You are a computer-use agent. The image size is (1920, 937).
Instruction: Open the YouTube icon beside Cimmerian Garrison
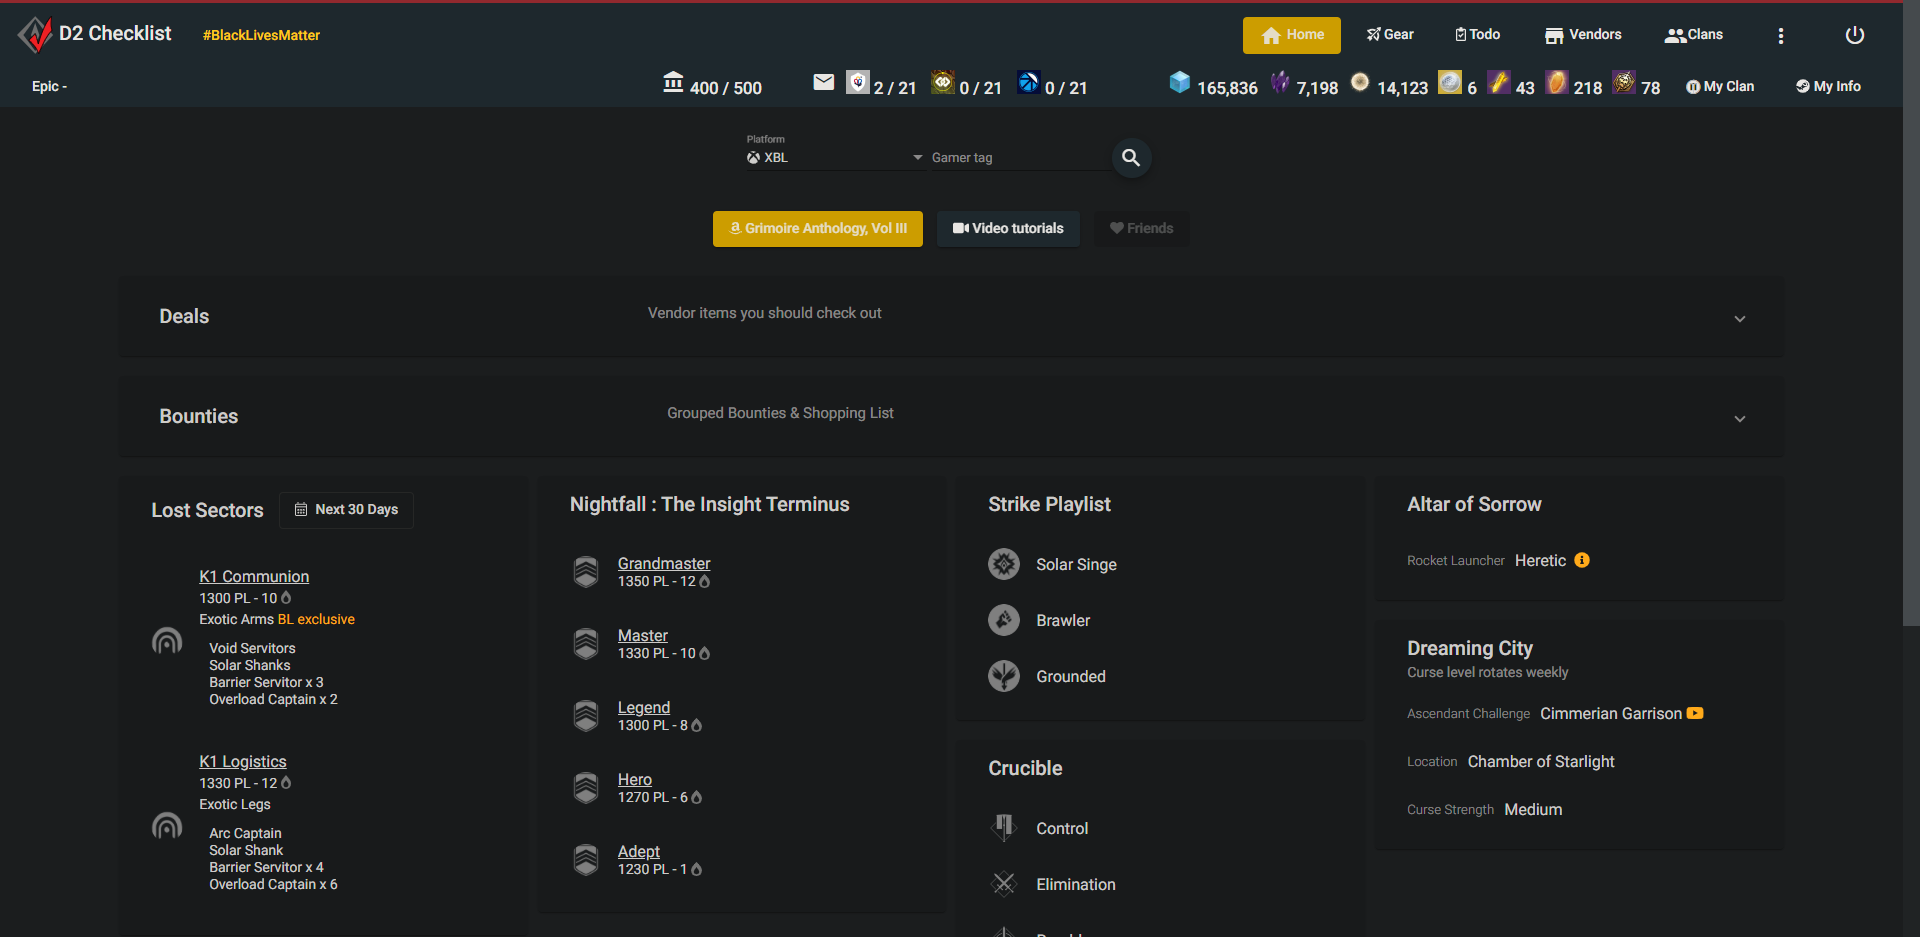click(1696, 713)
